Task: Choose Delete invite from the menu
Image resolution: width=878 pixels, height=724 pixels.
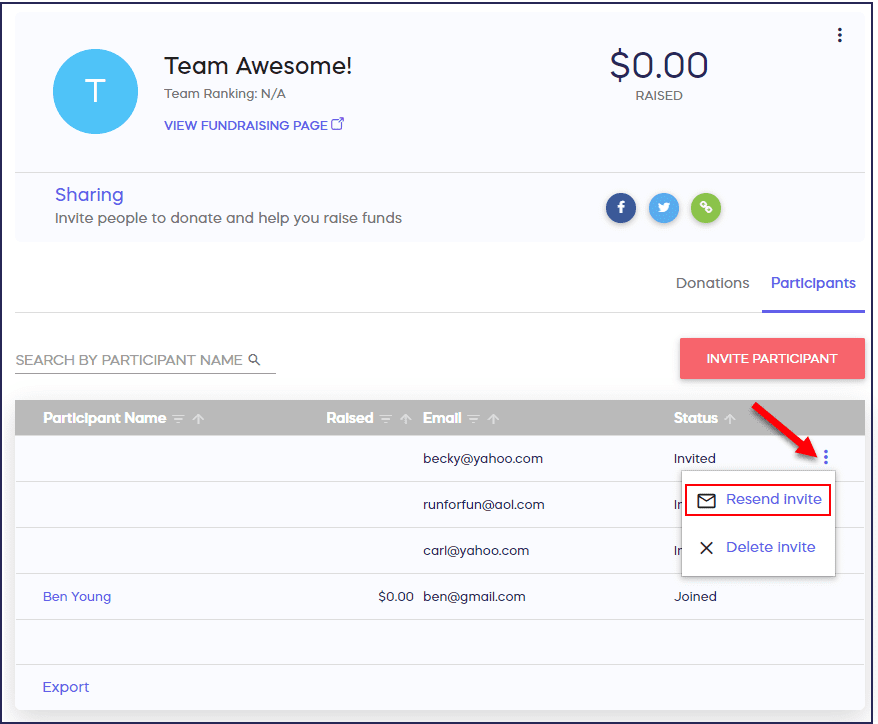Action: click(759, 547)
